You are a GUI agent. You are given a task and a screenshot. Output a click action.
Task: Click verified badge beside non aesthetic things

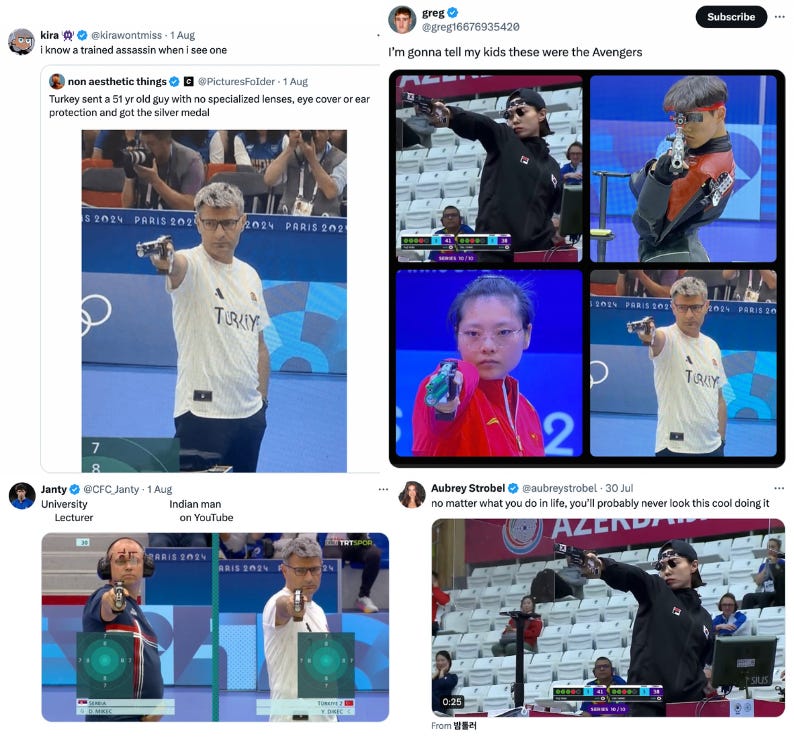[x=174, y=82]
